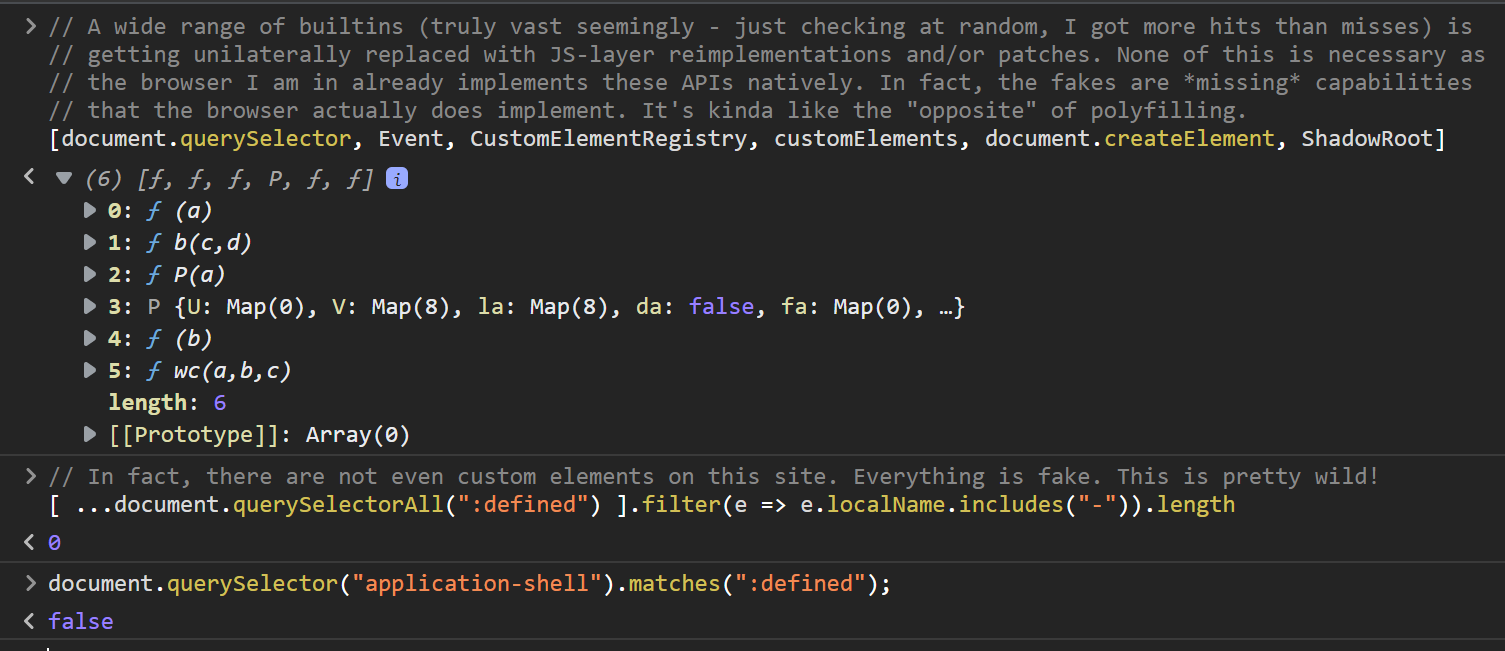Click the prompt arrow on the querySelector matches line
Viewport: 1505px width, 651px height.
coord(30,583)
